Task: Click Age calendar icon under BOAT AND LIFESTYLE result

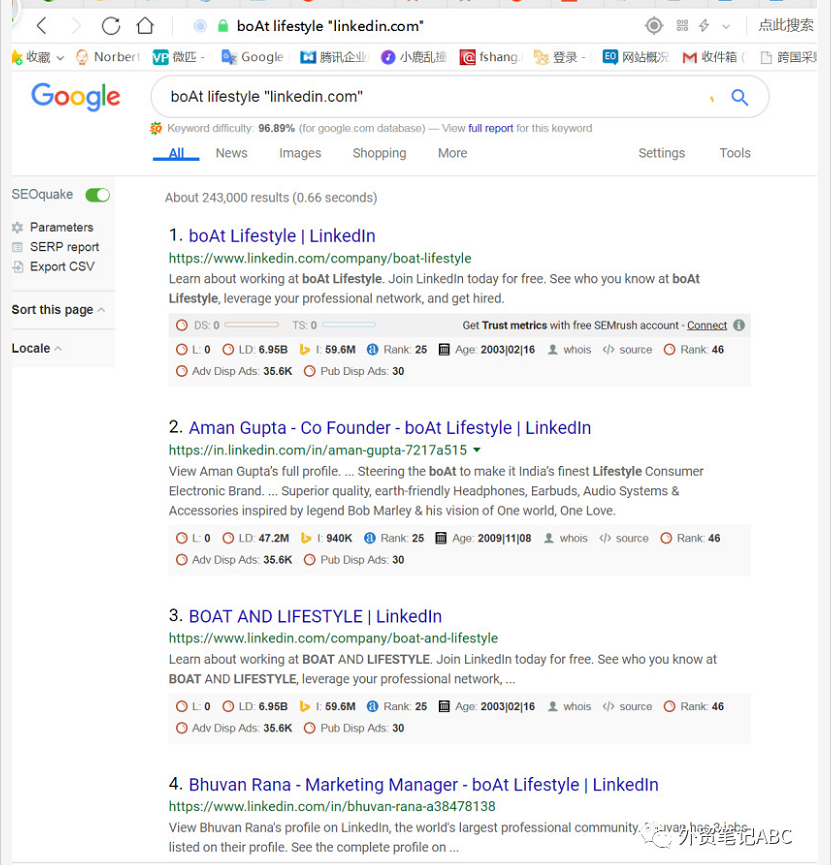Action: (x=444, y=707)
